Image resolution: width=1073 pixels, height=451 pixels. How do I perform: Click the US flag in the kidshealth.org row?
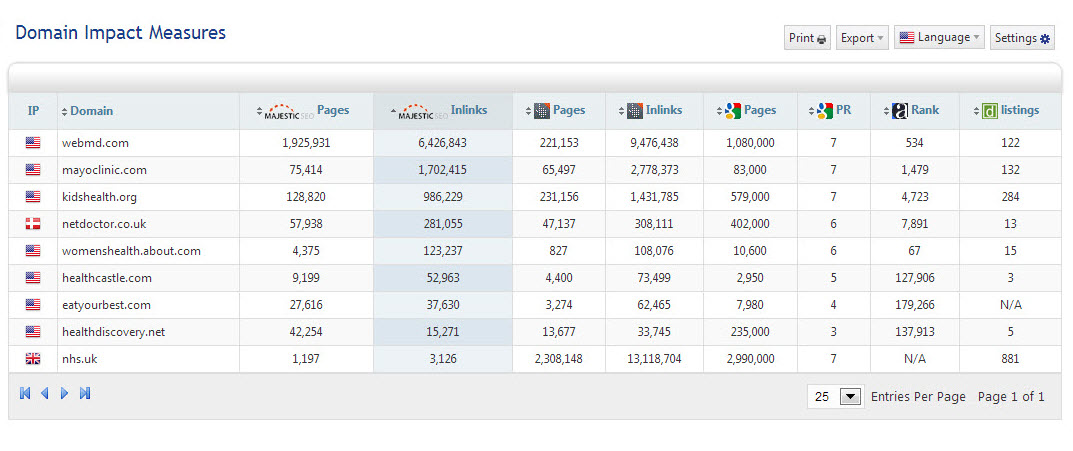click(x=33, y=196)
